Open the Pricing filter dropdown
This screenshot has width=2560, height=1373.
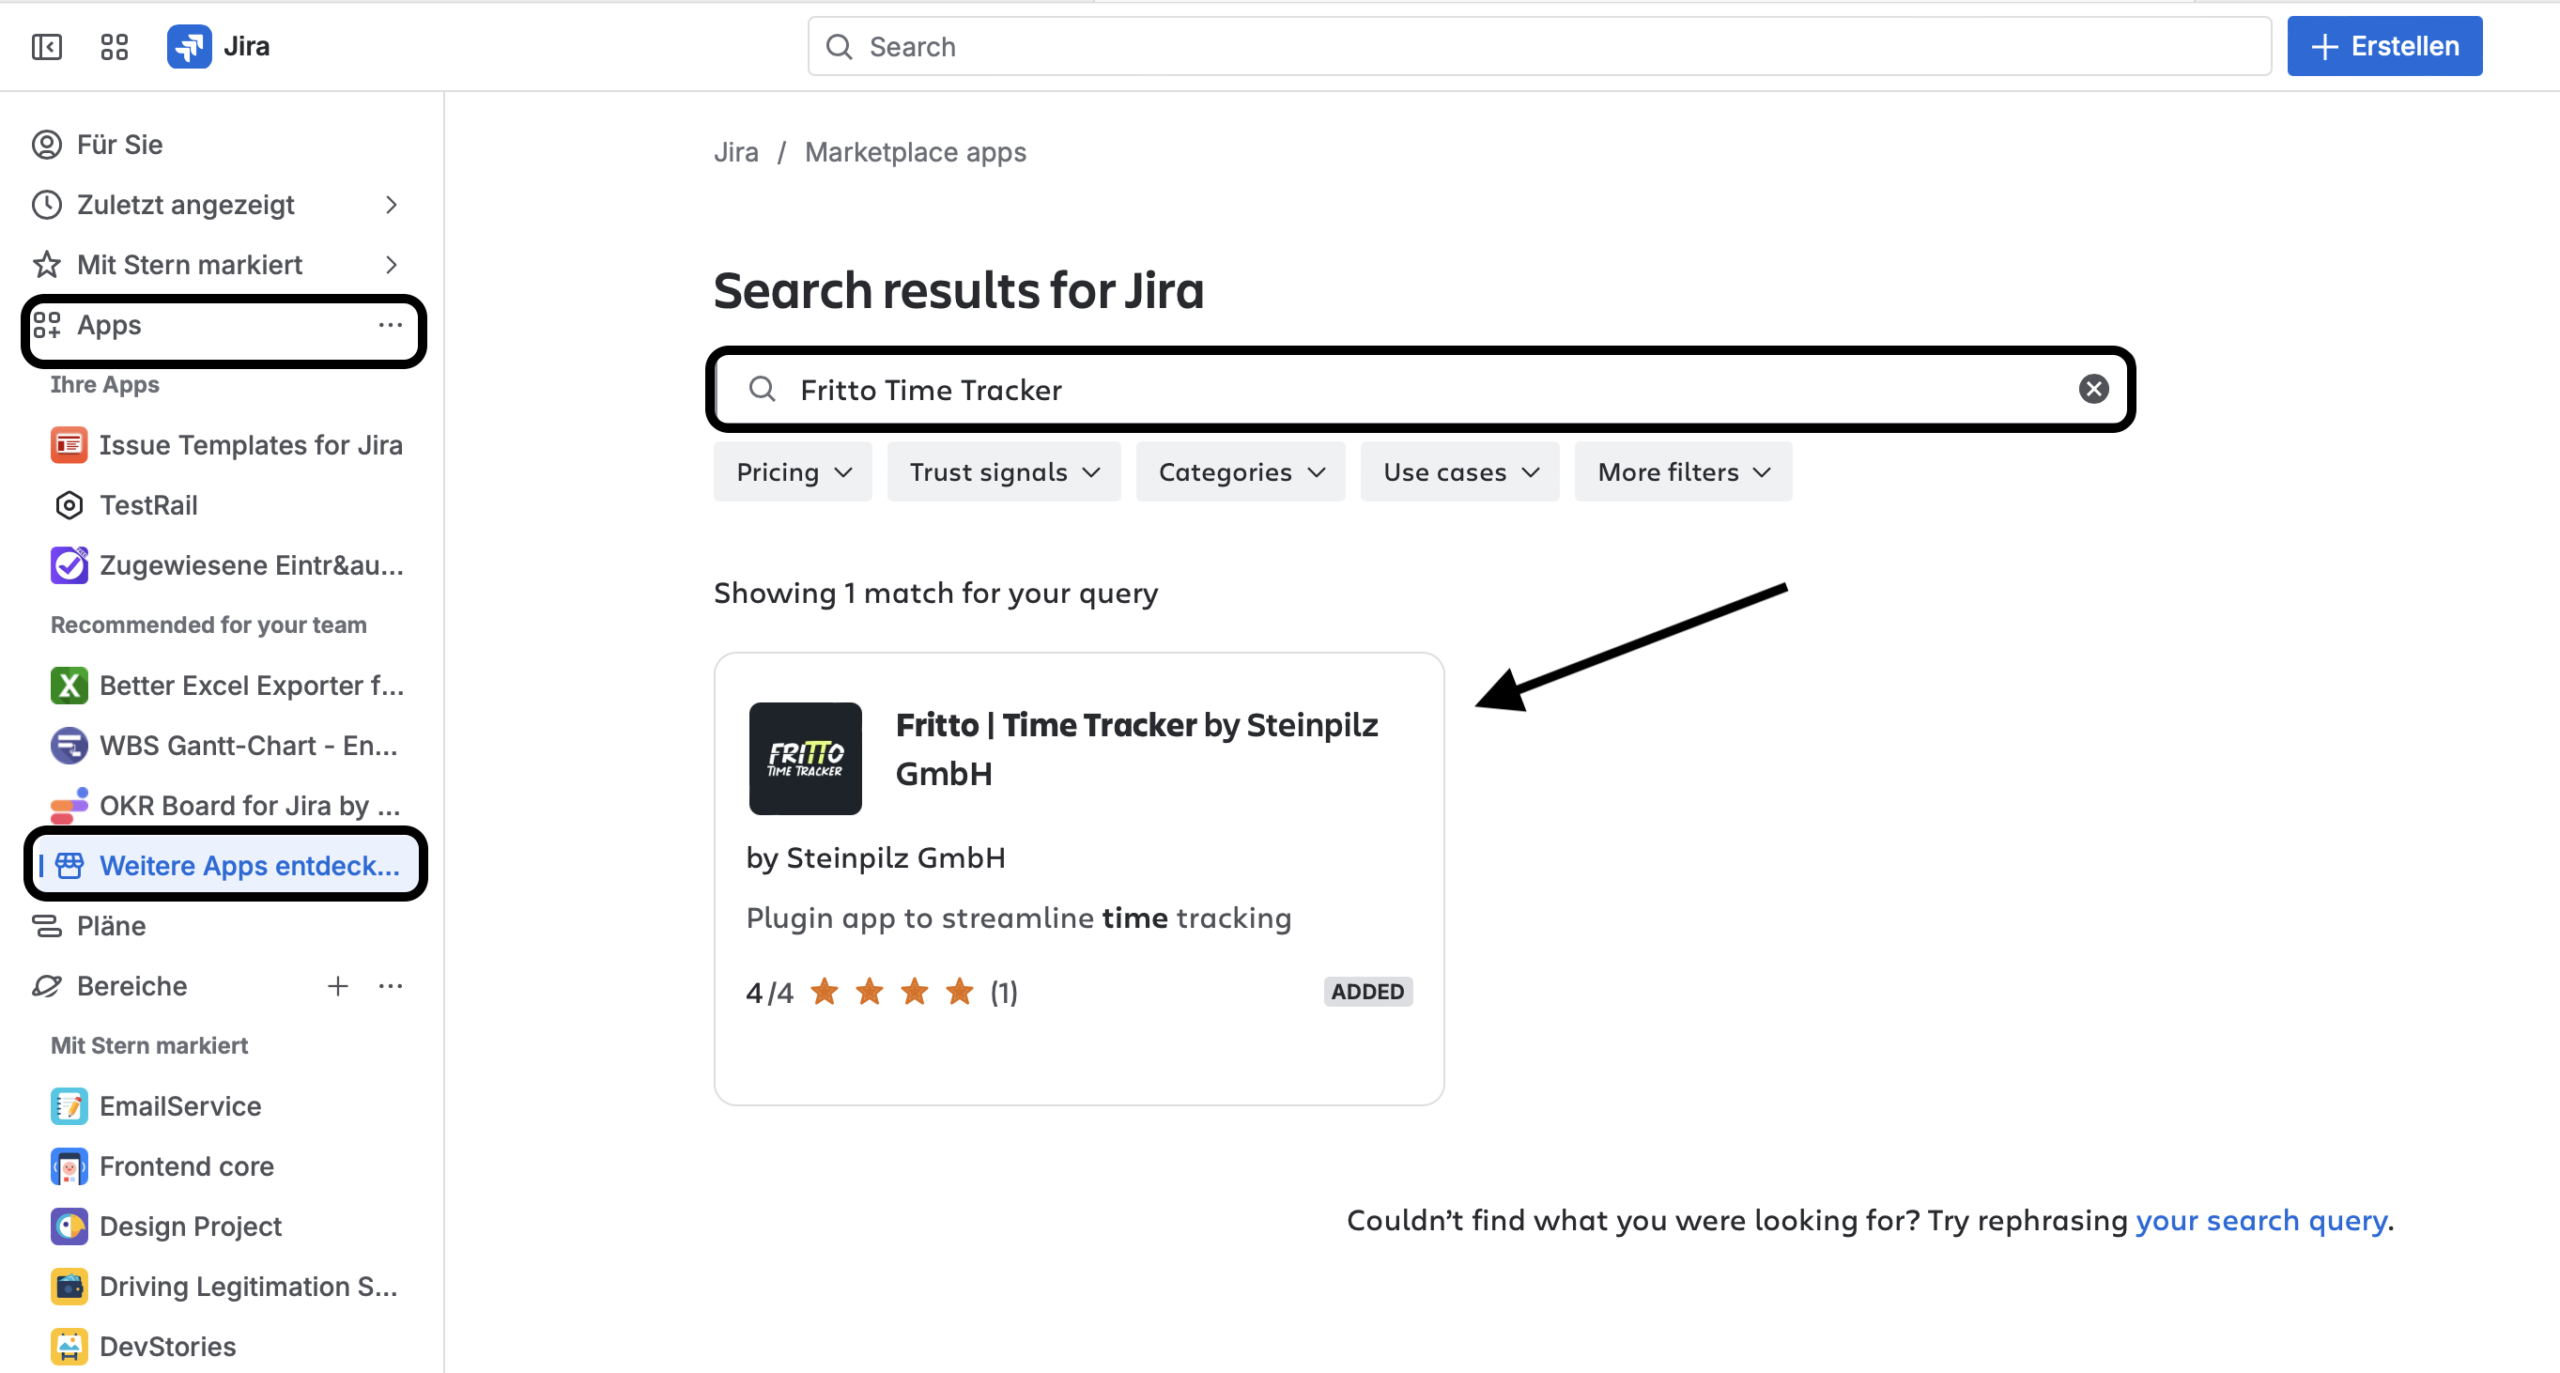pyautogui.click(x=793, y=472)
